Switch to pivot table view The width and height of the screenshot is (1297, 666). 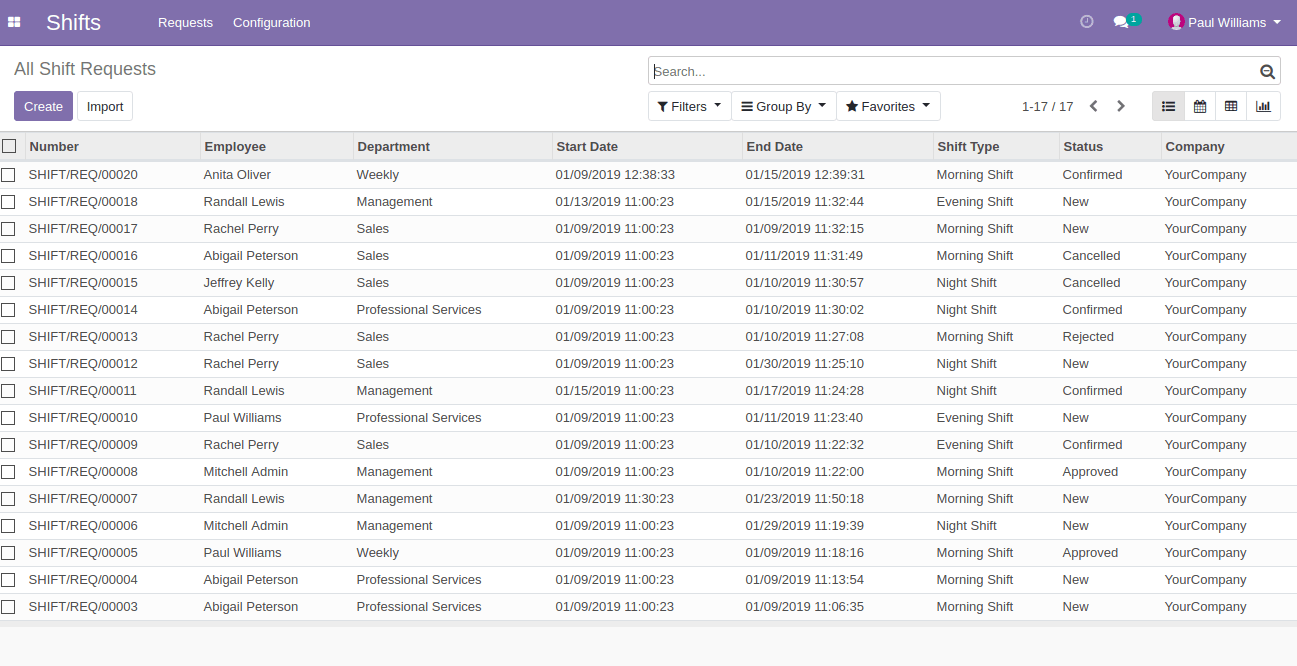click(1231, 106)
